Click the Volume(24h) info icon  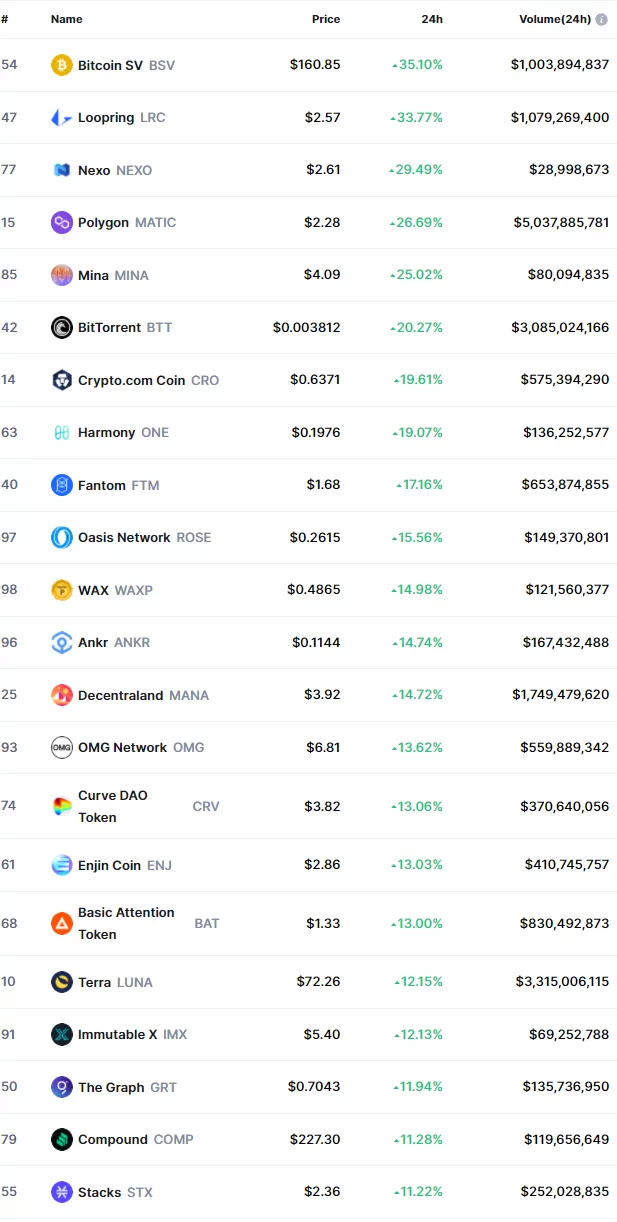[x=601, y=19]
